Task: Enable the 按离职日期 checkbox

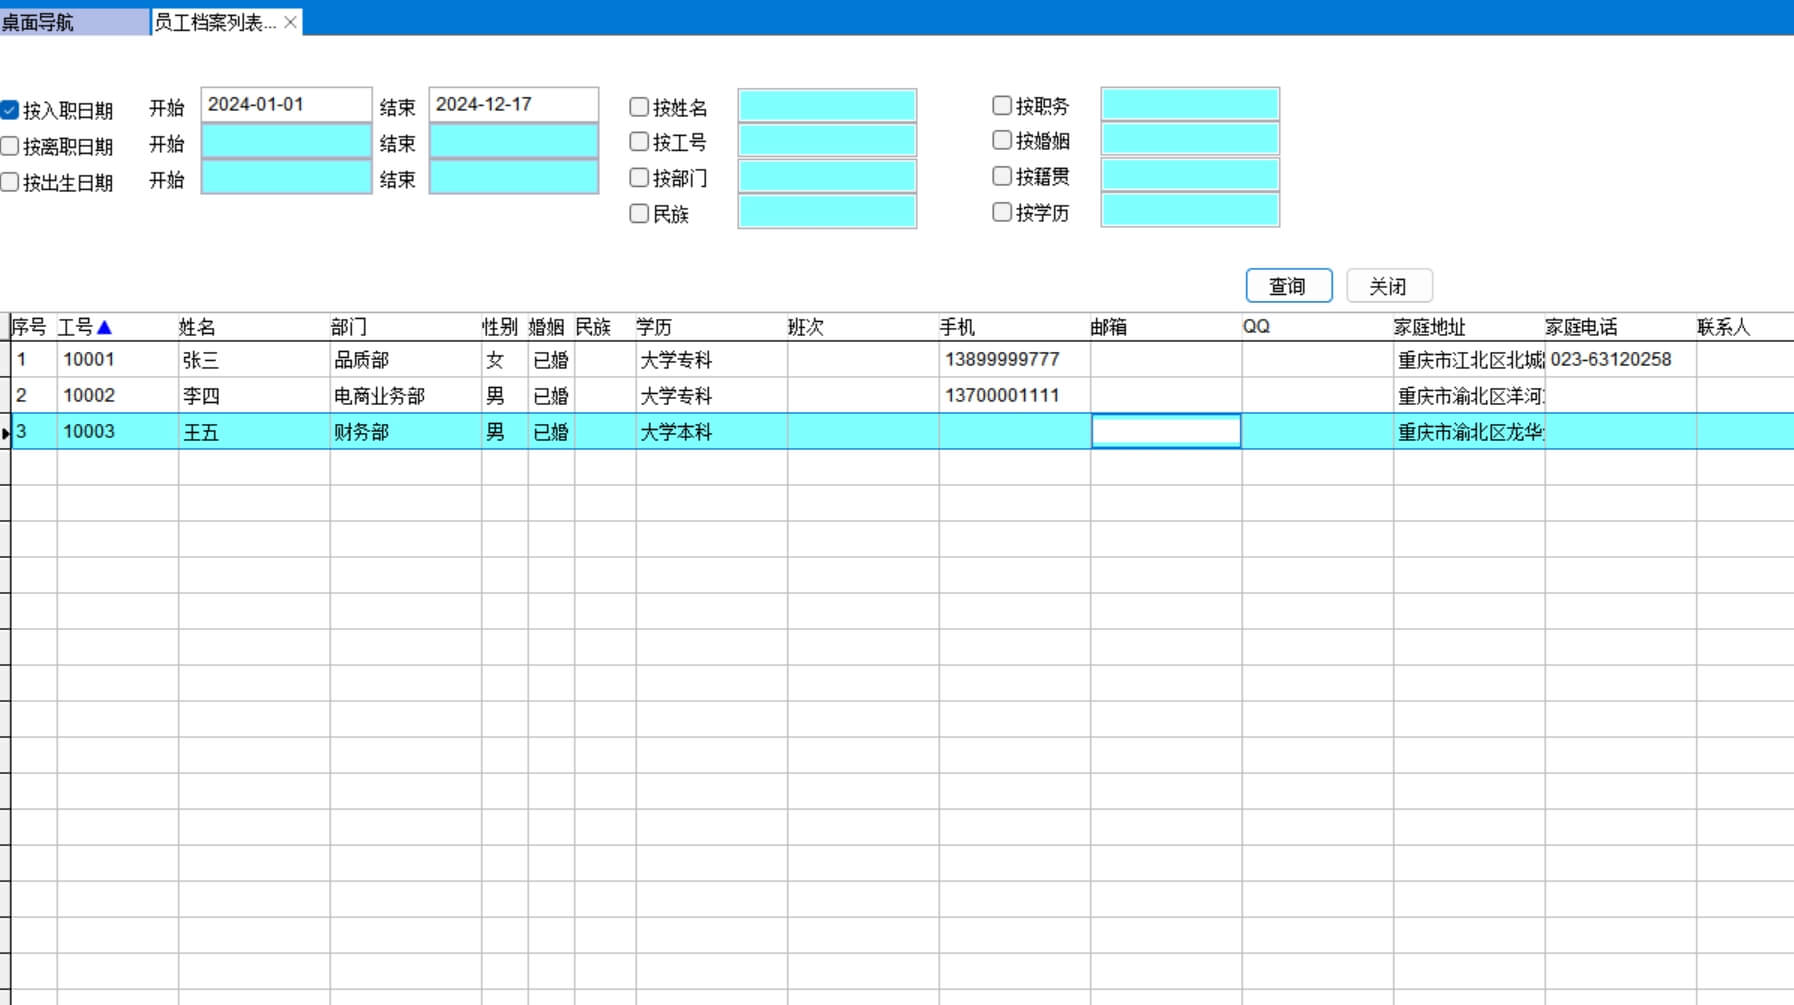Action: 10,146
